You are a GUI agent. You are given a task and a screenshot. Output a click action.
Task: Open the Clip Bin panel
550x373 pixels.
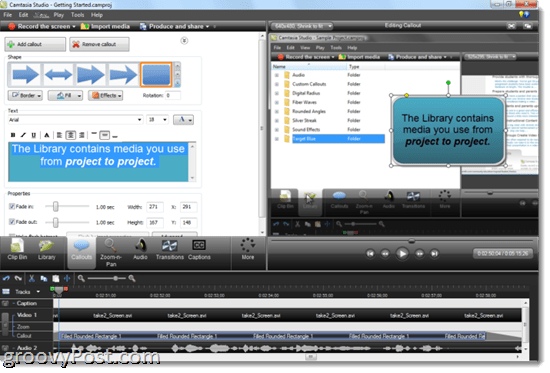pos(17,249)
